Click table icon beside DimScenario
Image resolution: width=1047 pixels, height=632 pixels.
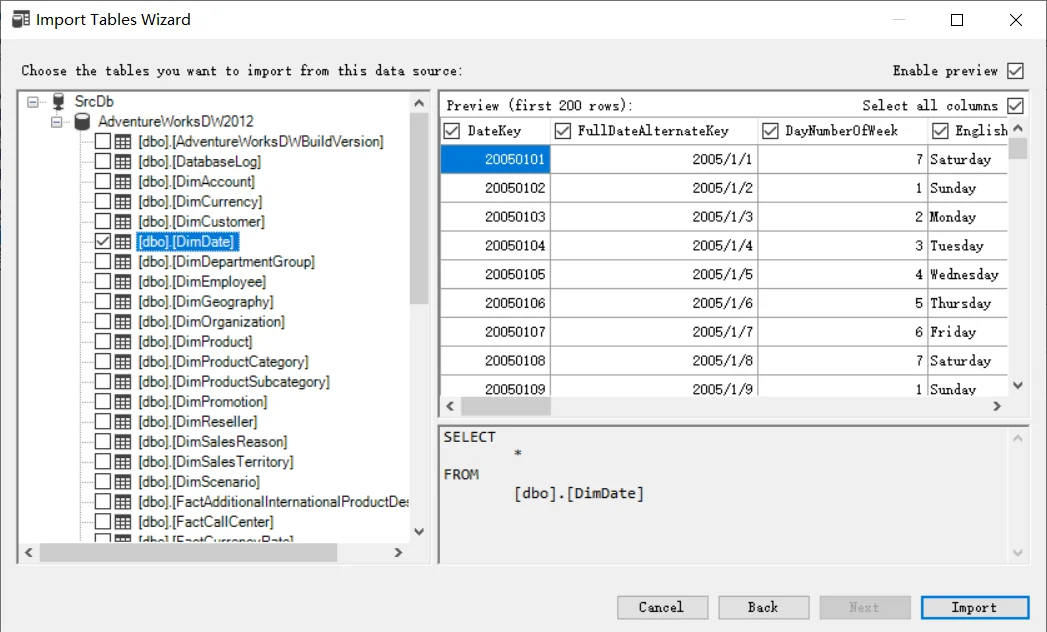tap(123, 482)
